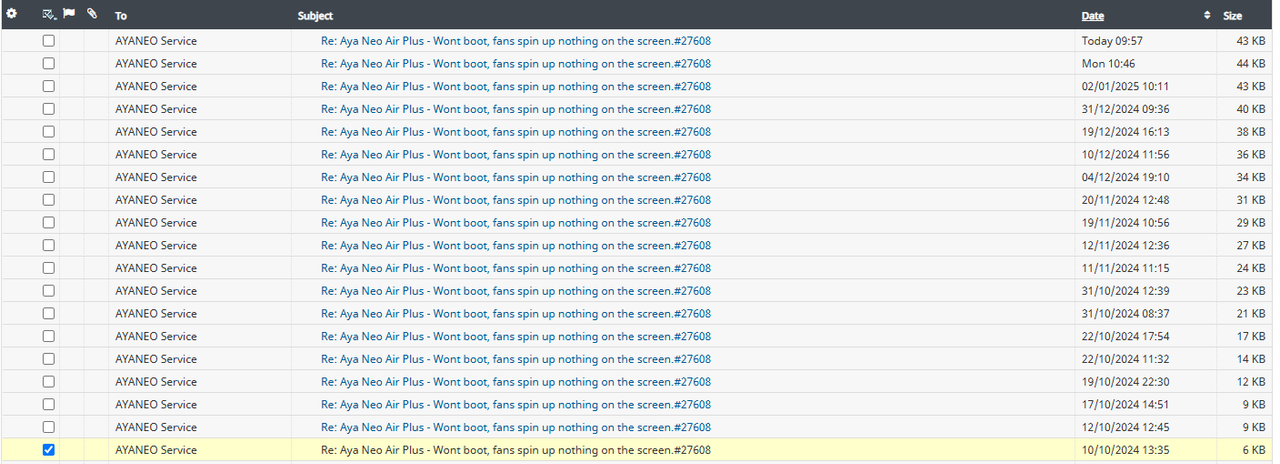This screenshot has width=1280, height=464.
Task: Click the date cell '10/12/2024 11:56'
Action: (x=1125, y=154)
